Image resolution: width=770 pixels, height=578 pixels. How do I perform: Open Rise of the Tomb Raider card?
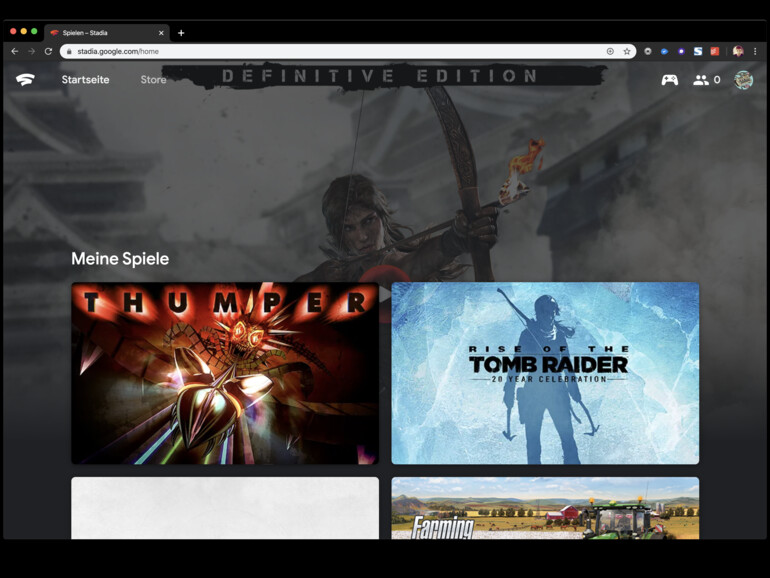[x=545, y=373]
